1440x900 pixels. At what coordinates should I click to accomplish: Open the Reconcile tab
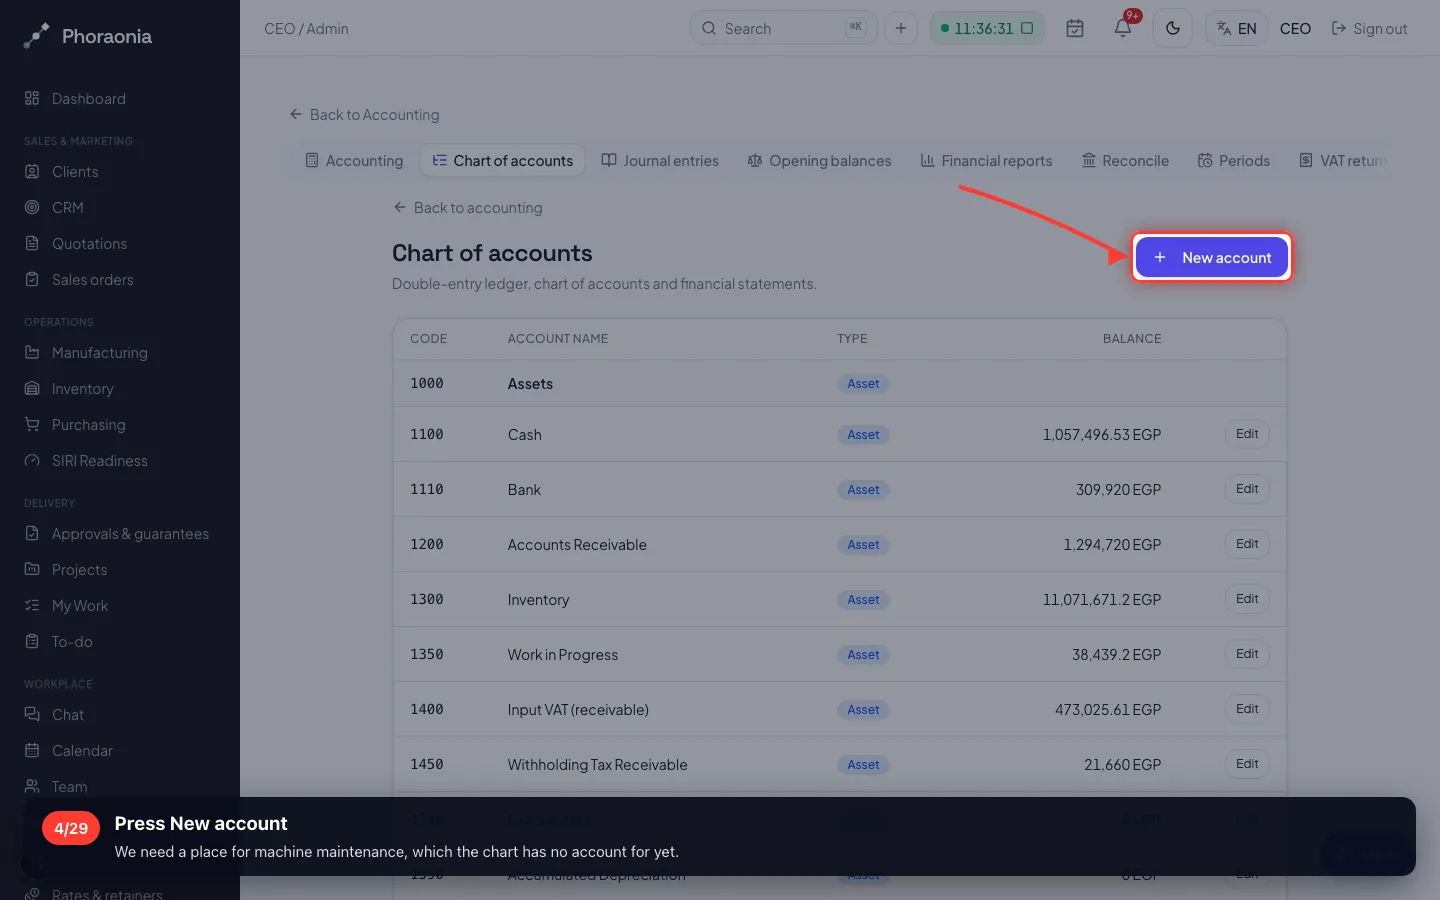[x=1125, y=161]
